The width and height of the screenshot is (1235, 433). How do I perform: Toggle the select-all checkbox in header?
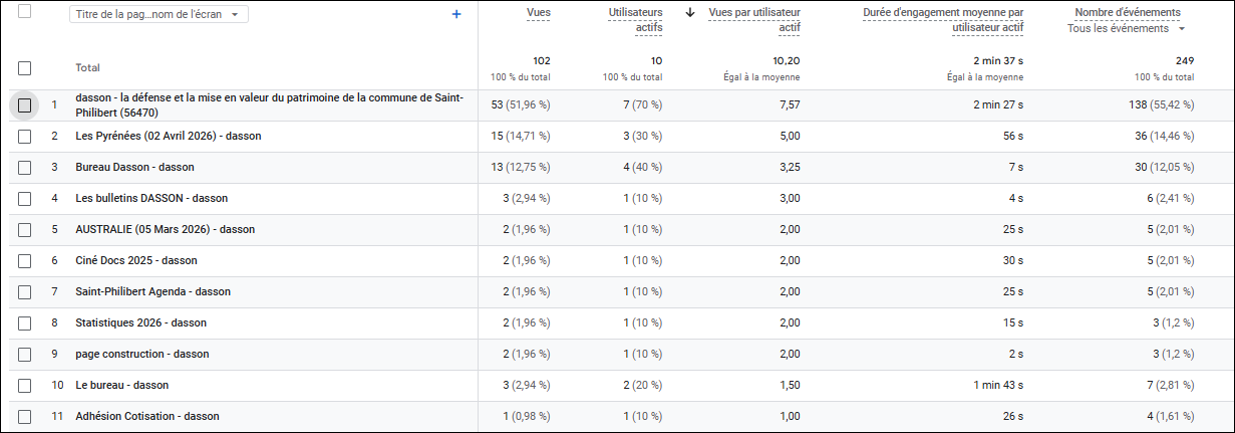point(25,12)
